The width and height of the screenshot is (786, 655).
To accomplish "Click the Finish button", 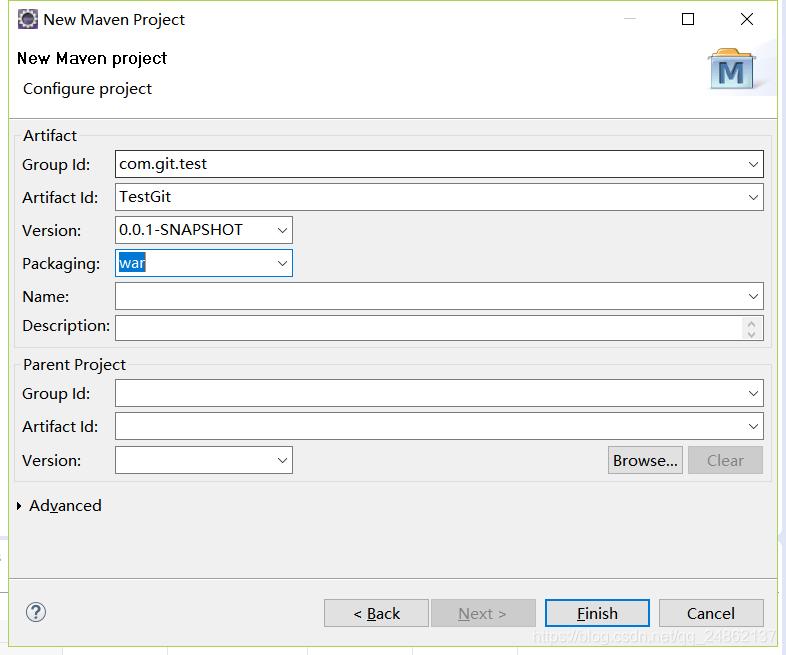I will (x=597, y=613).
